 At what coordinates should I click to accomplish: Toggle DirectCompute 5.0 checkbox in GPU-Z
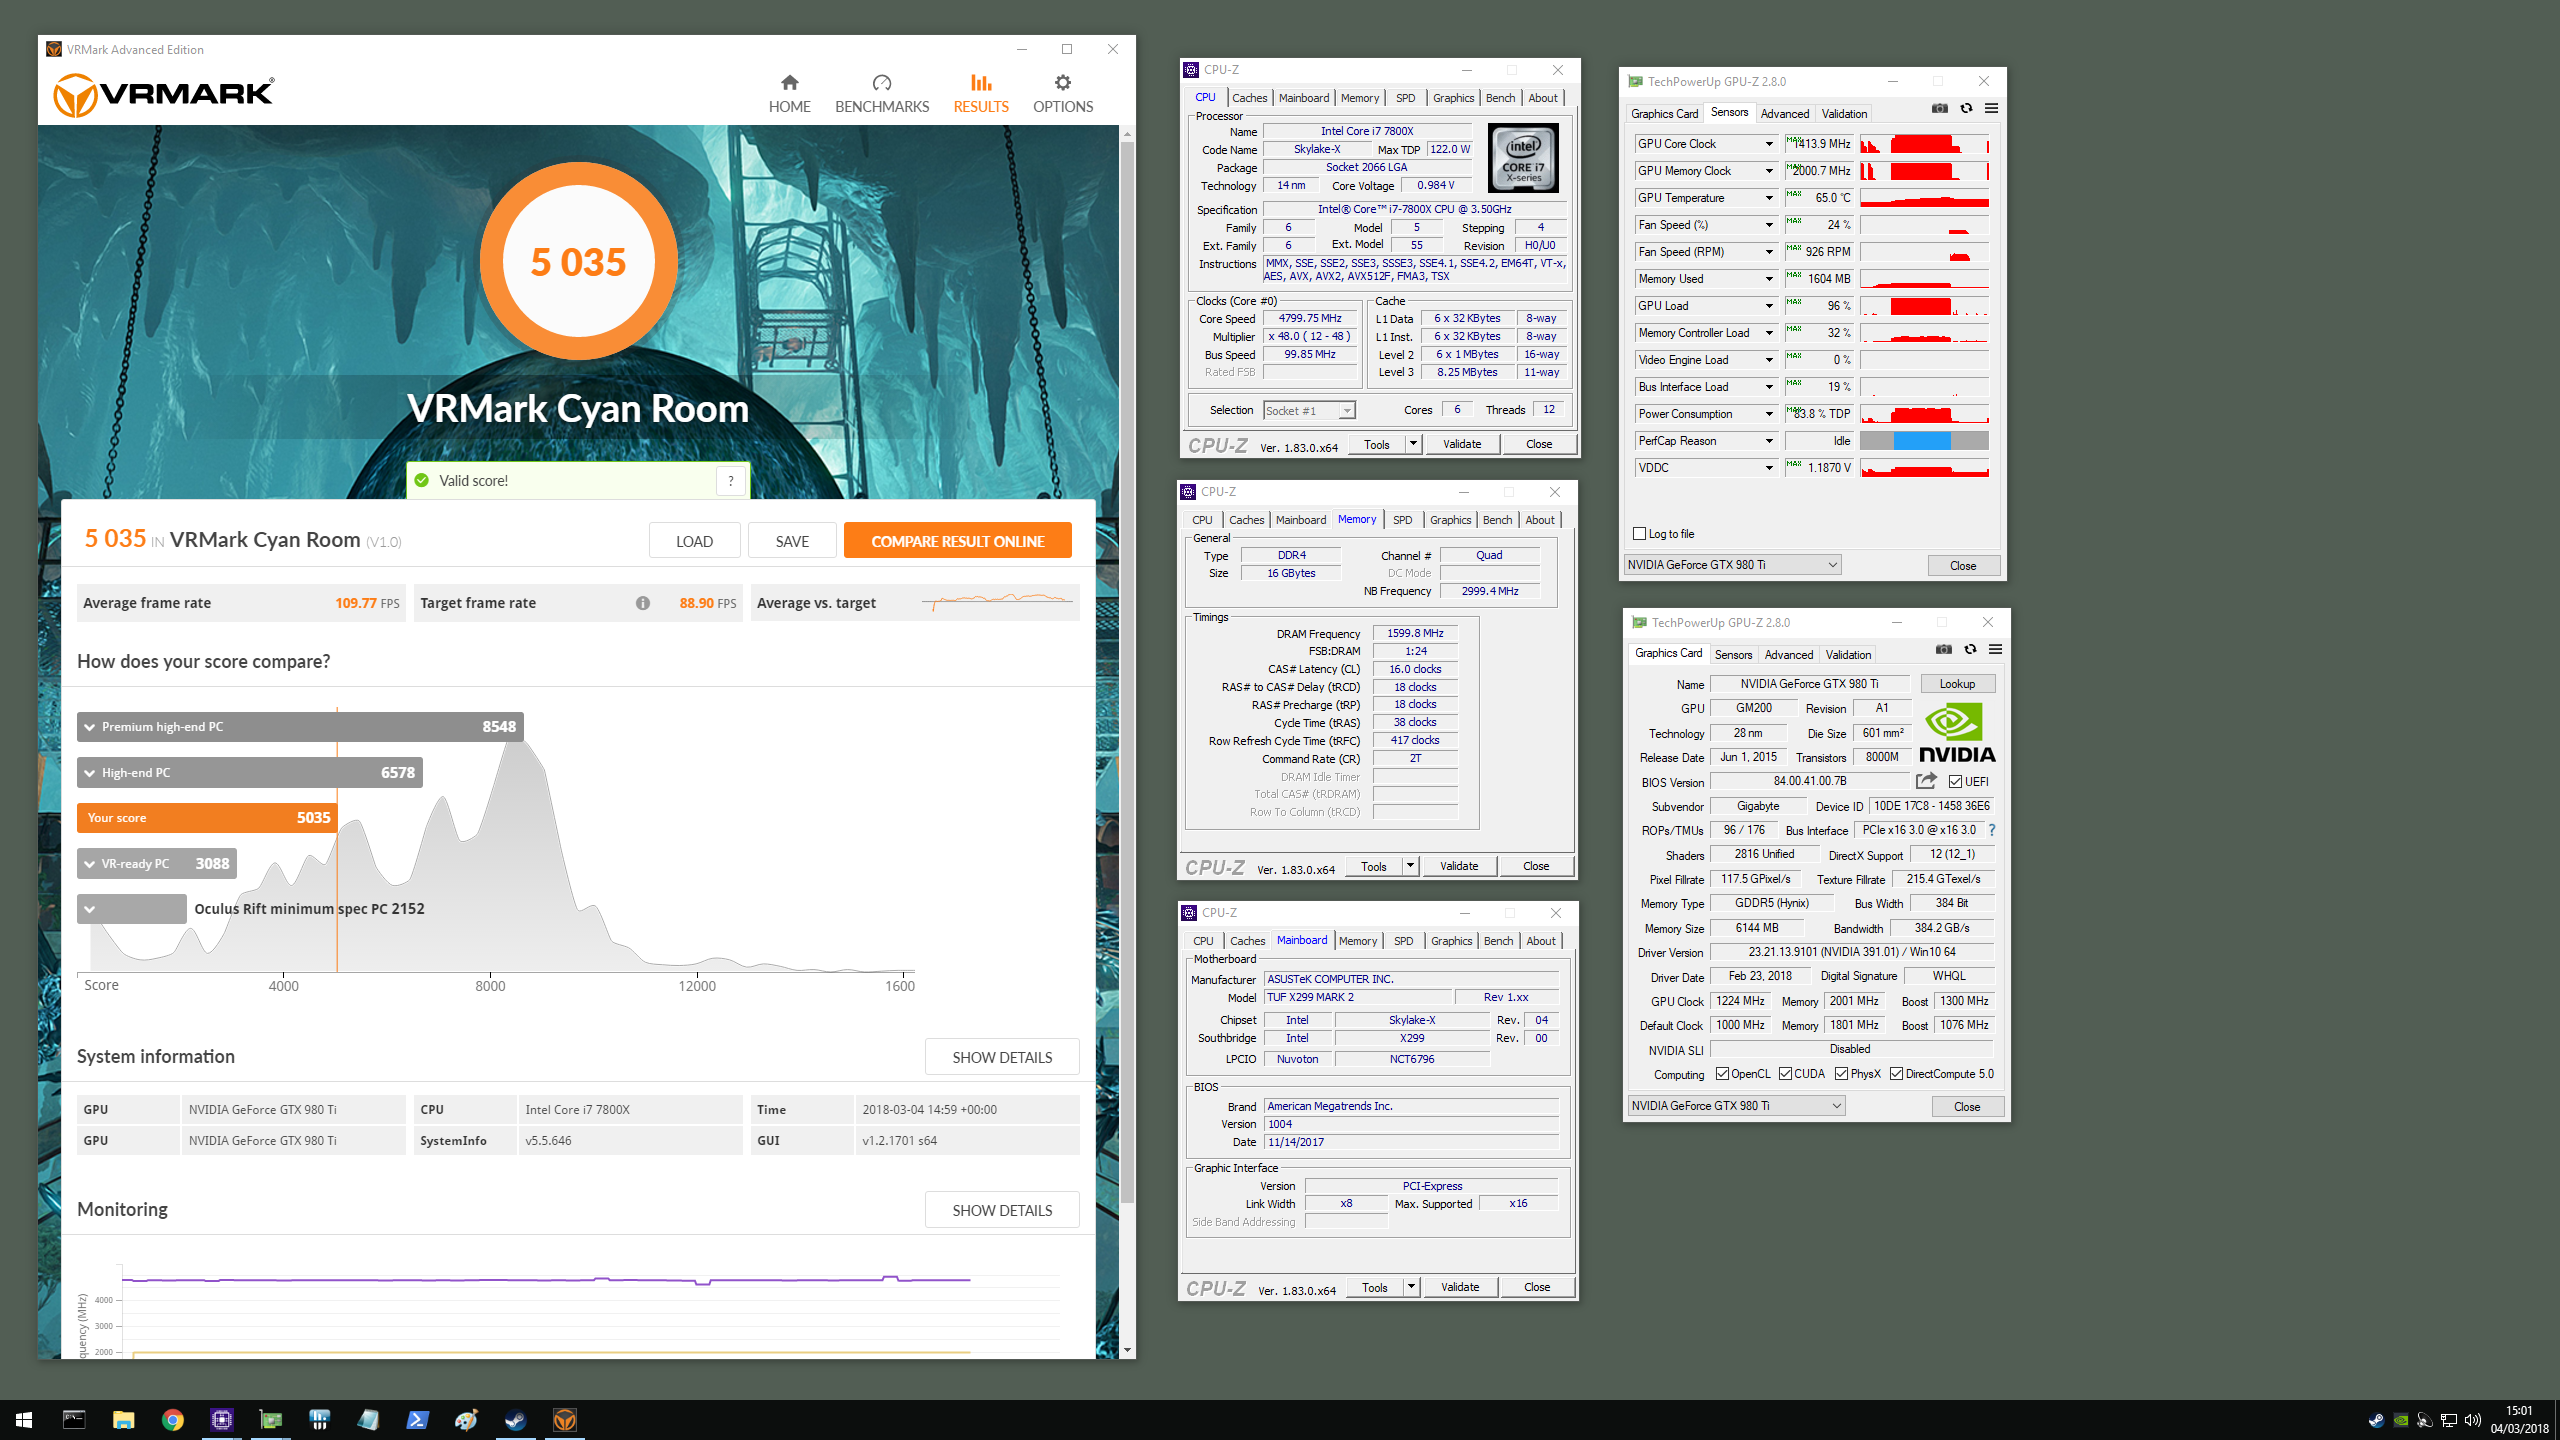(1896, 1074)
